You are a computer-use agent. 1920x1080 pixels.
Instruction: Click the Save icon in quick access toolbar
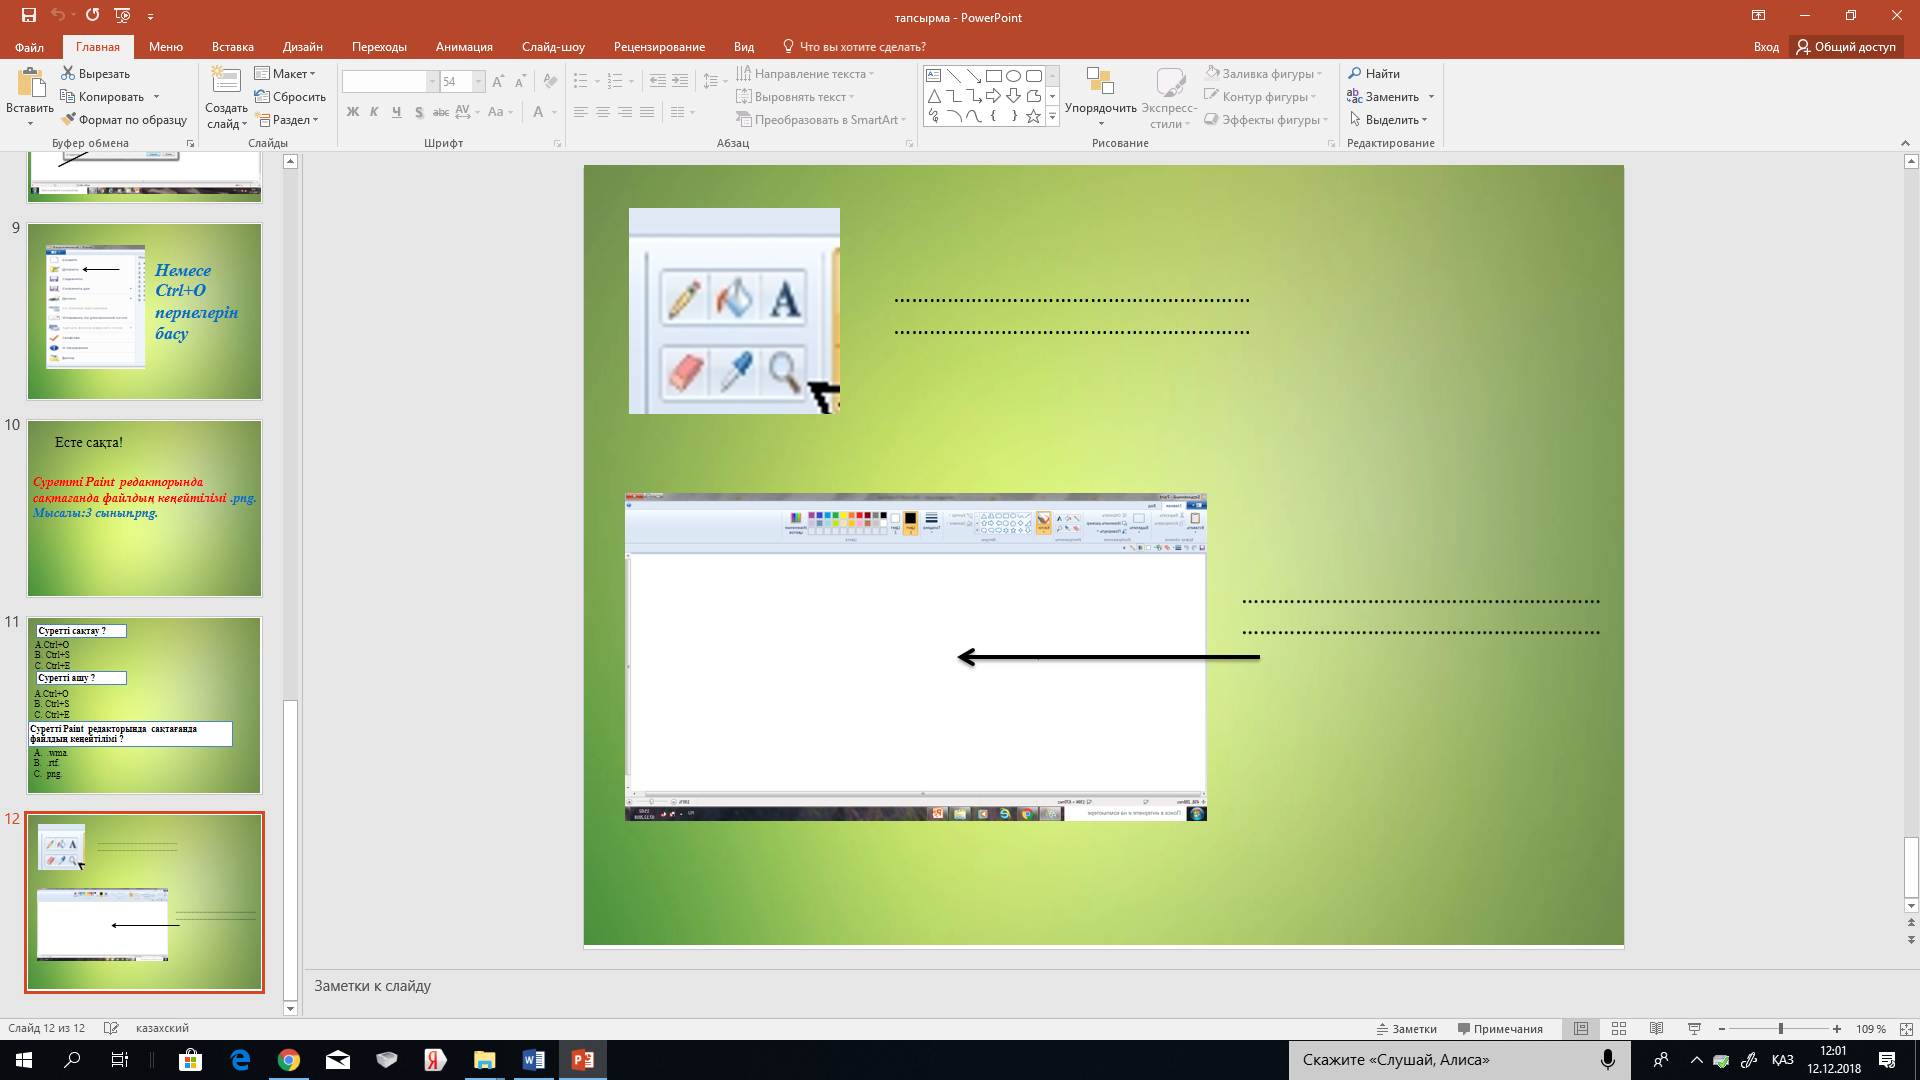click(28, 15)
